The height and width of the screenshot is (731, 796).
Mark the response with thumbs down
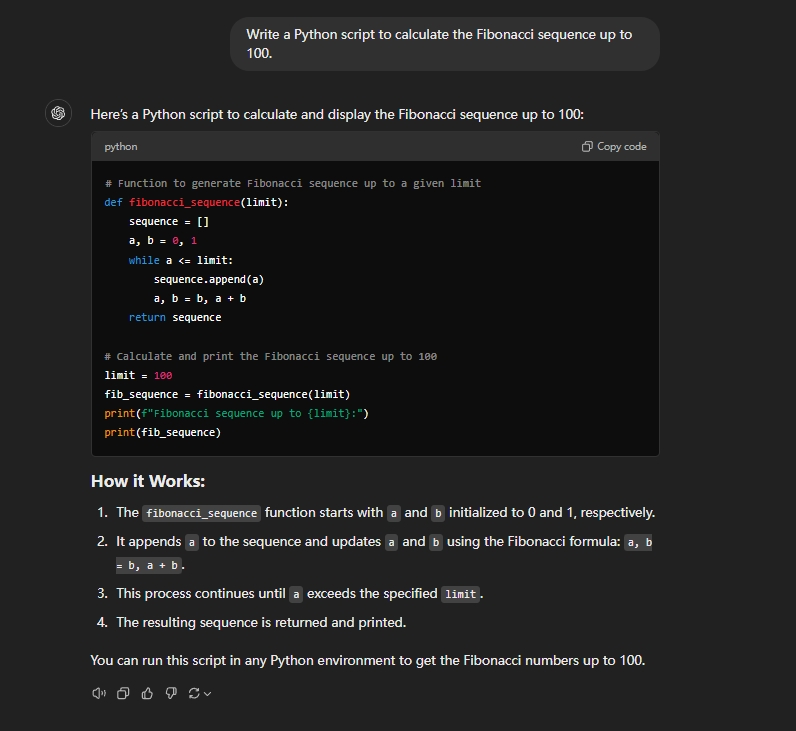point(171,693)
